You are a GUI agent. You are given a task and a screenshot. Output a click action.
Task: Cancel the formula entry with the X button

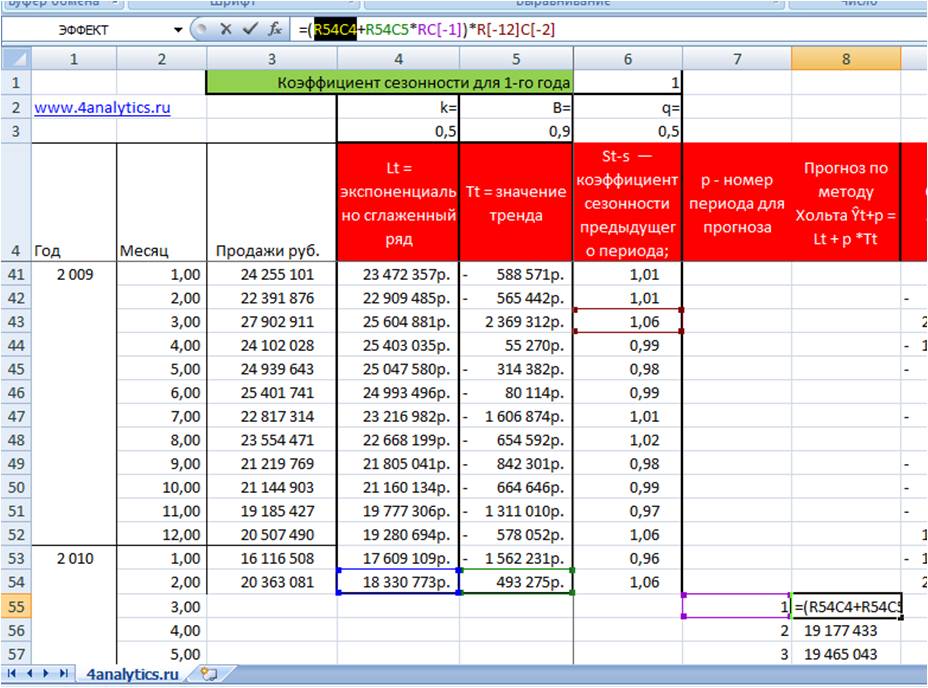(x=226, y=30)
